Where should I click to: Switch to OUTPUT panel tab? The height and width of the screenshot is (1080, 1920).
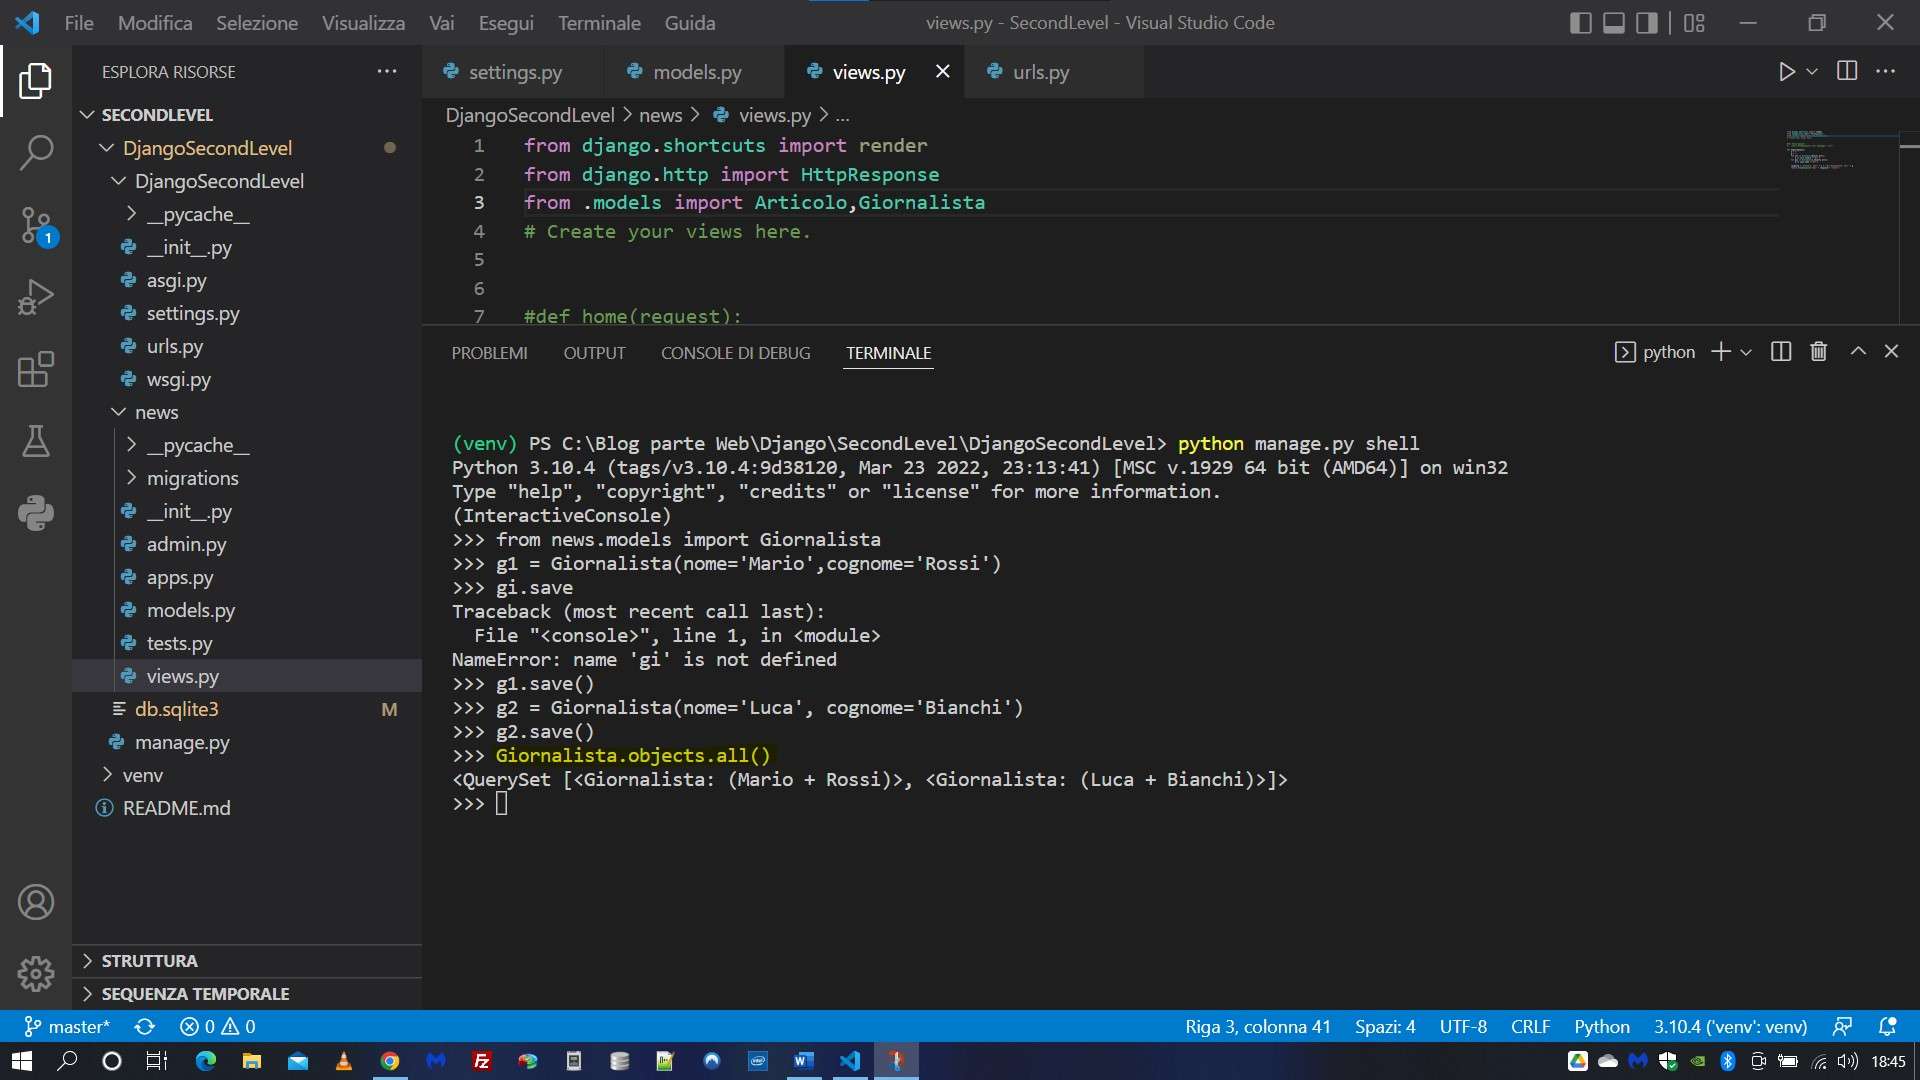click(594, 353)
